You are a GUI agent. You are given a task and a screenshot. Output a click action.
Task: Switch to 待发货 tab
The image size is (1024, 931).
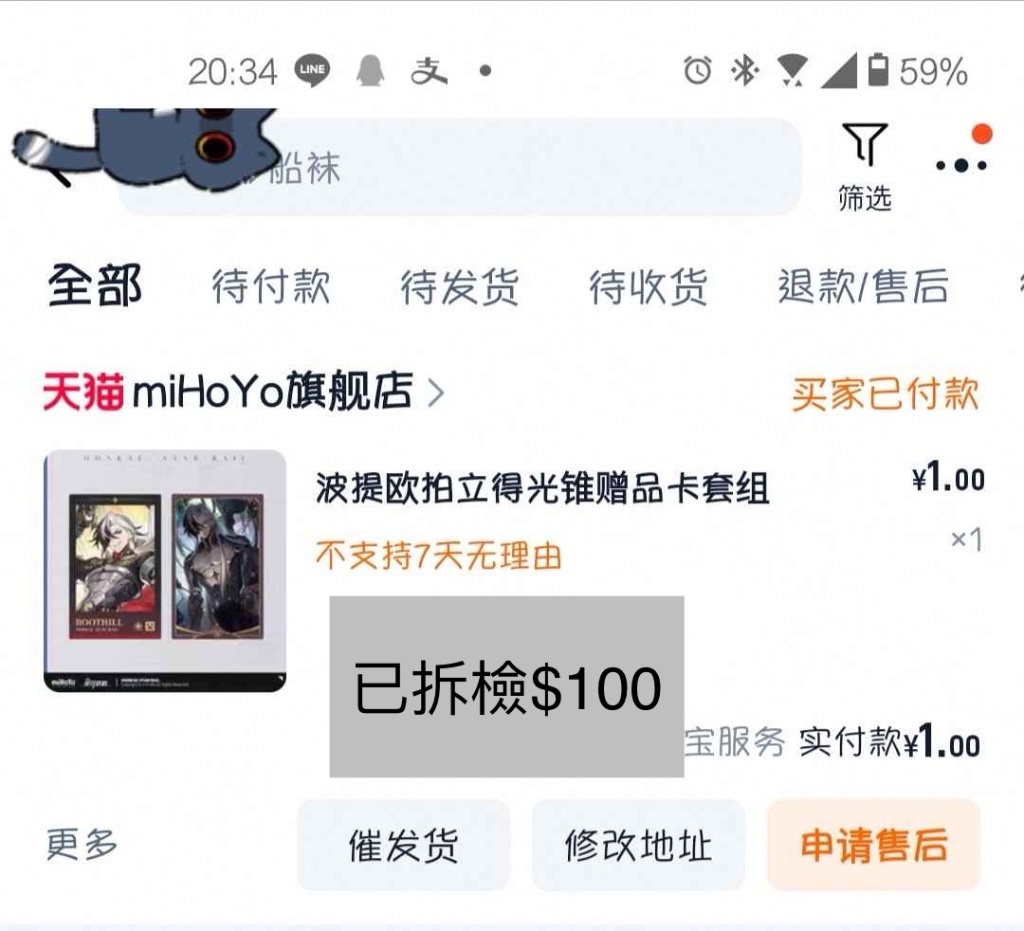click(460, 287)
